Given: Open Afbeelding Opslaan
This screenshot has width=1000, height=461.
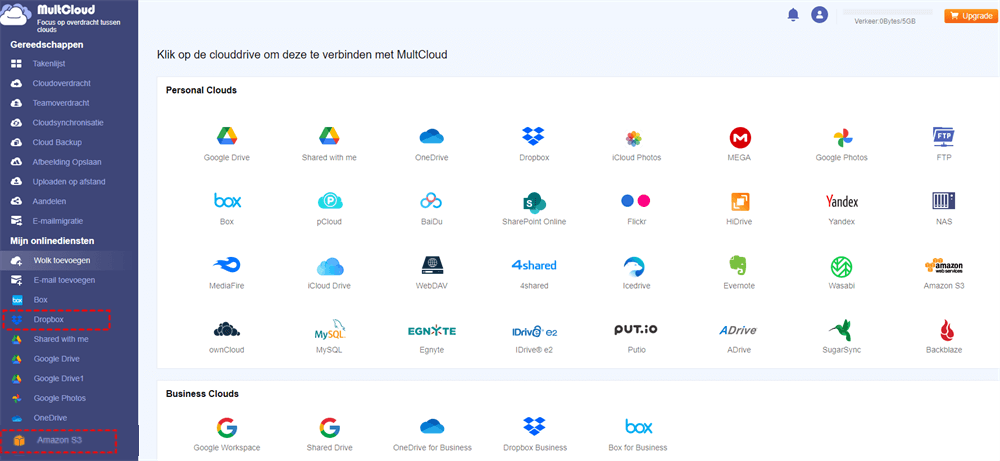Looking at the screenshot, I should pos(69,162).
